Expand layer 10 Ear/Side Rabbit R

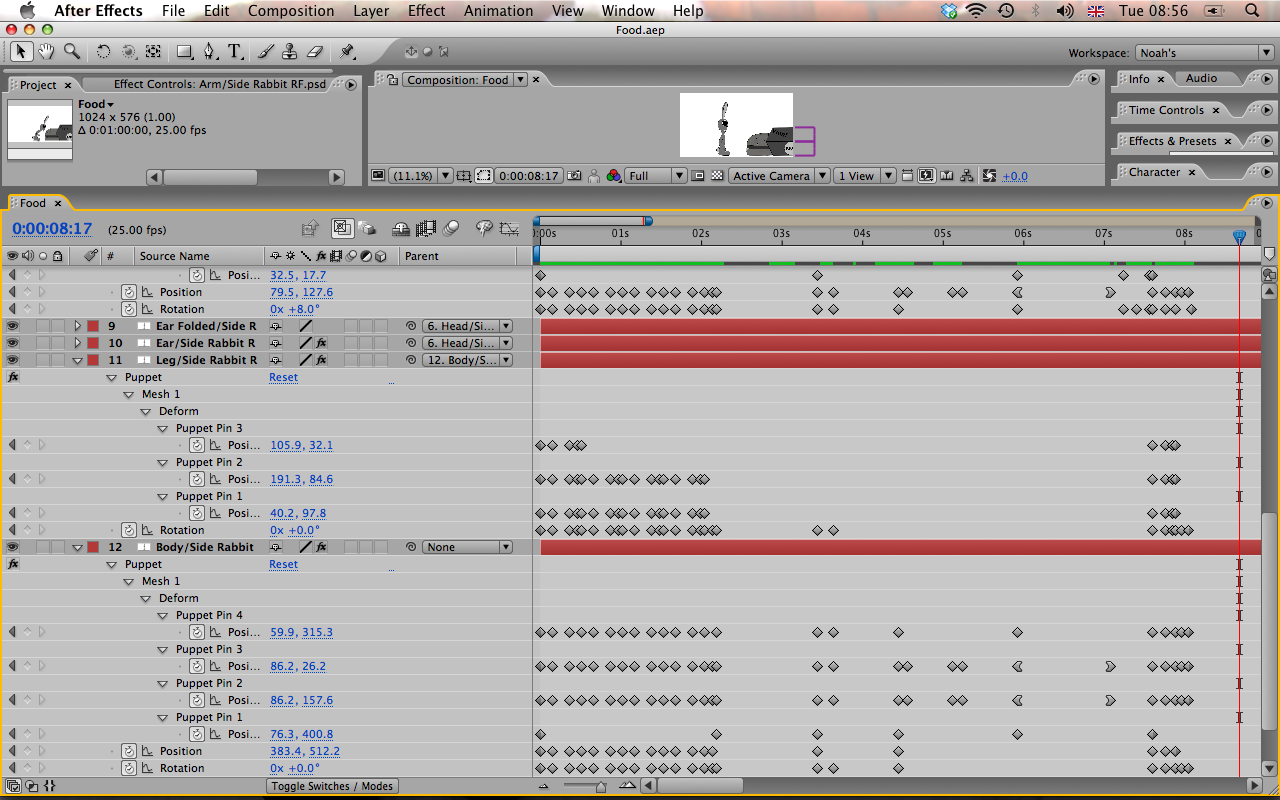77,343
